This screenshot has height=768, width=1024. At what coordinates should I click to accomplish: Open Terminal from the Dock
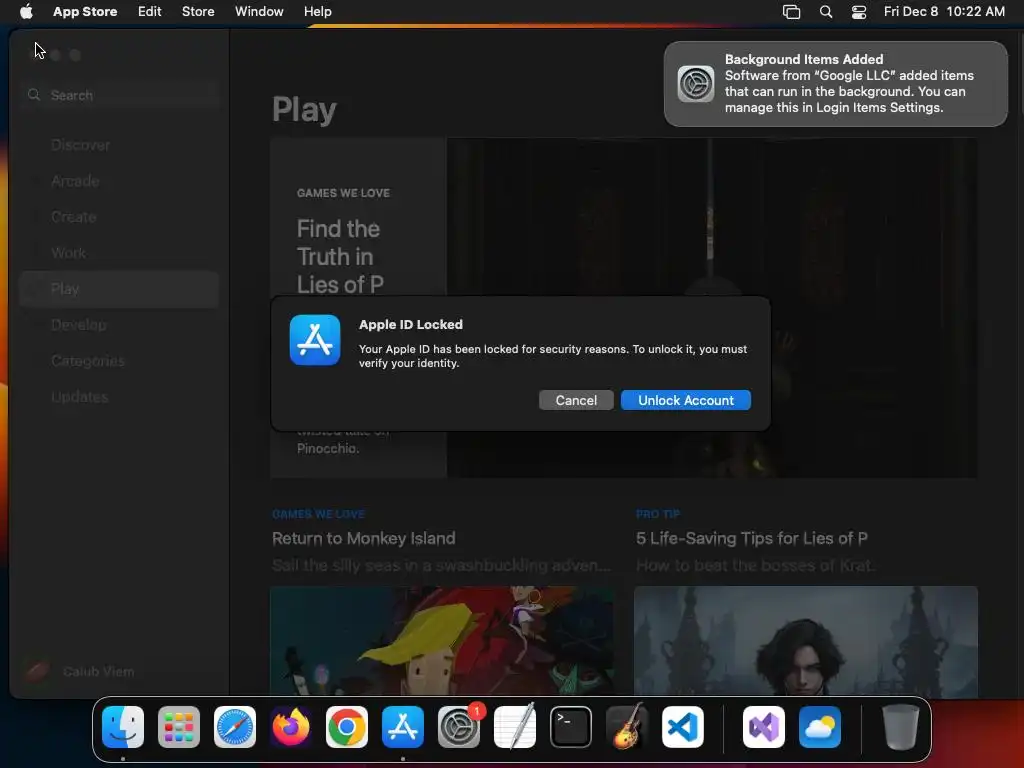(571, 727)
